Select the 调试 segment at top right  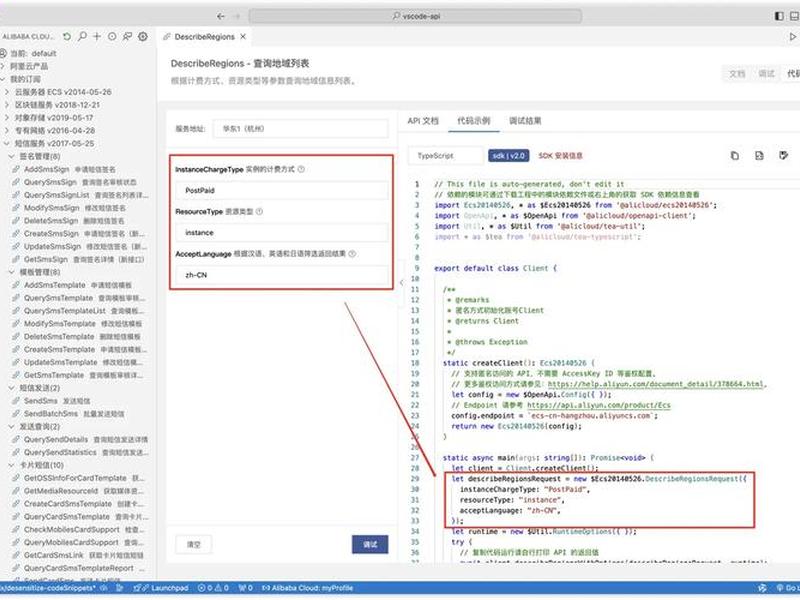point(766,73)
